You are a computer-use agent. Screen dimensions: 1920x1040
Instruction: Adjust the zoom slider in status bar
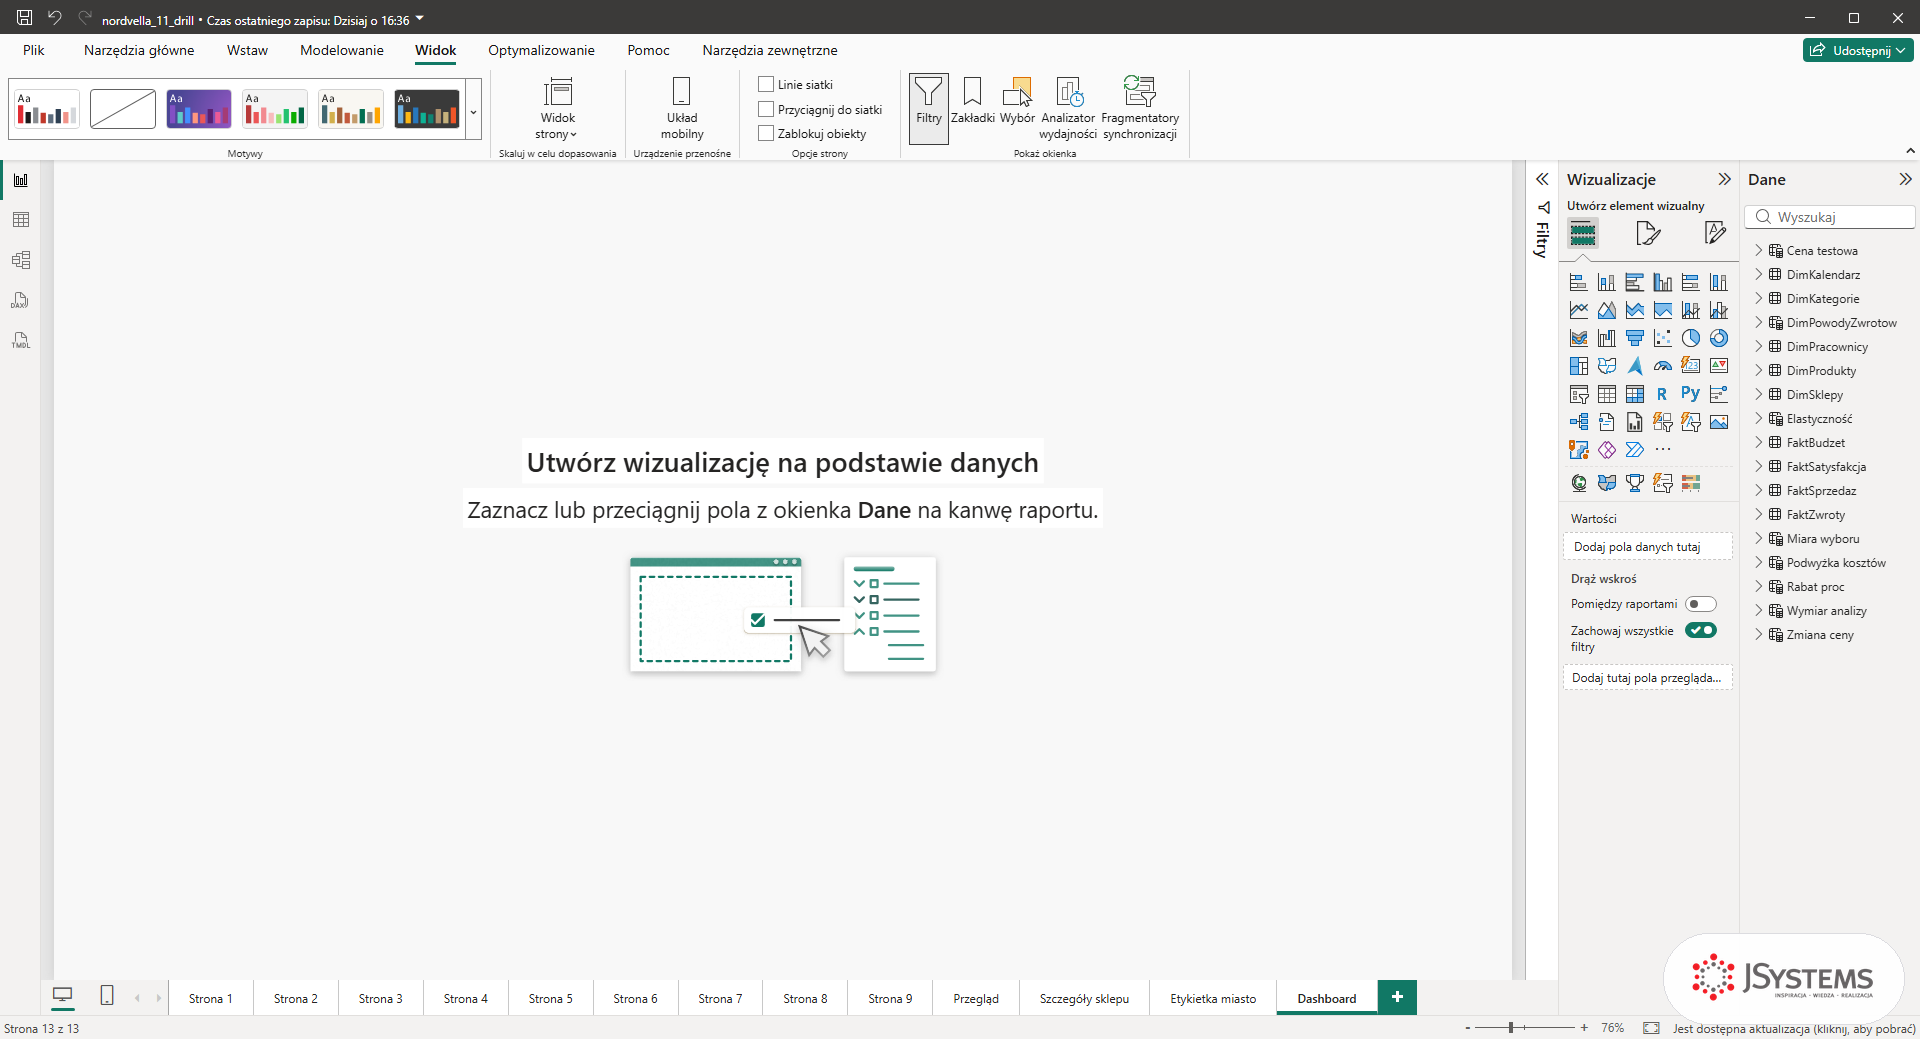click(1511, 1028)
